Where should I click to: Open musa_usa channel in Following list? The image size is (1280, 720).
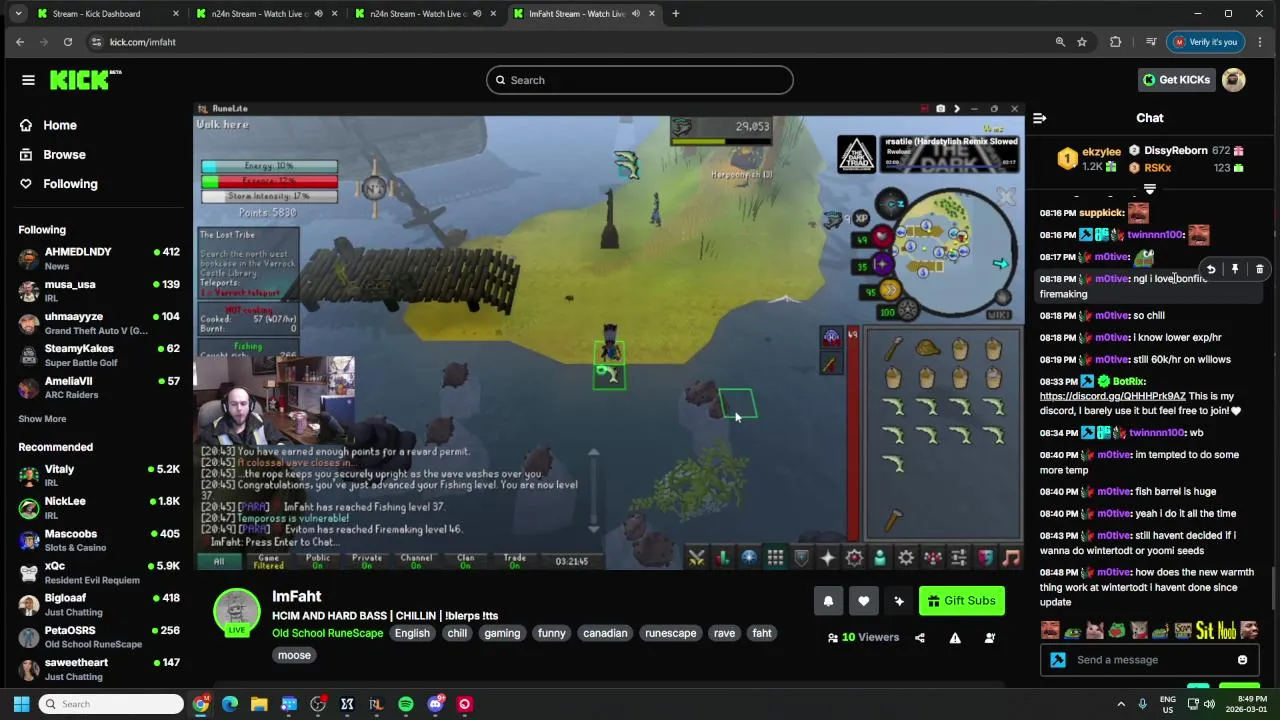point(98,291)
